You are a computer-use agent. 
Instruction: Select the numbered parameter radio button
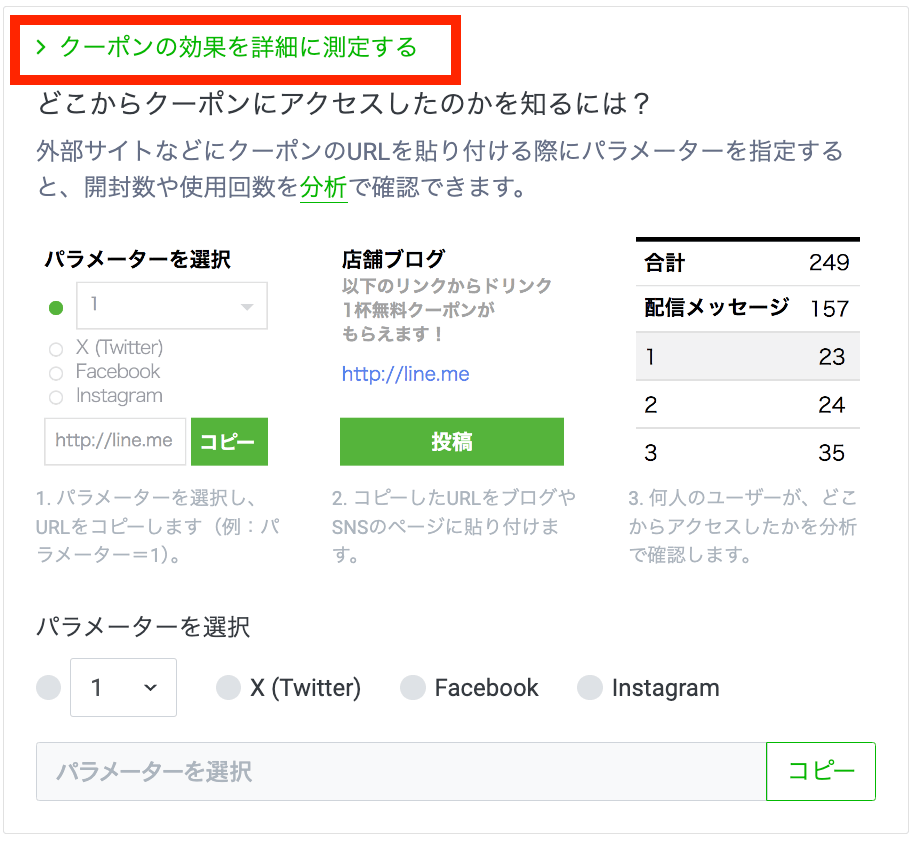tap(48, 688)
